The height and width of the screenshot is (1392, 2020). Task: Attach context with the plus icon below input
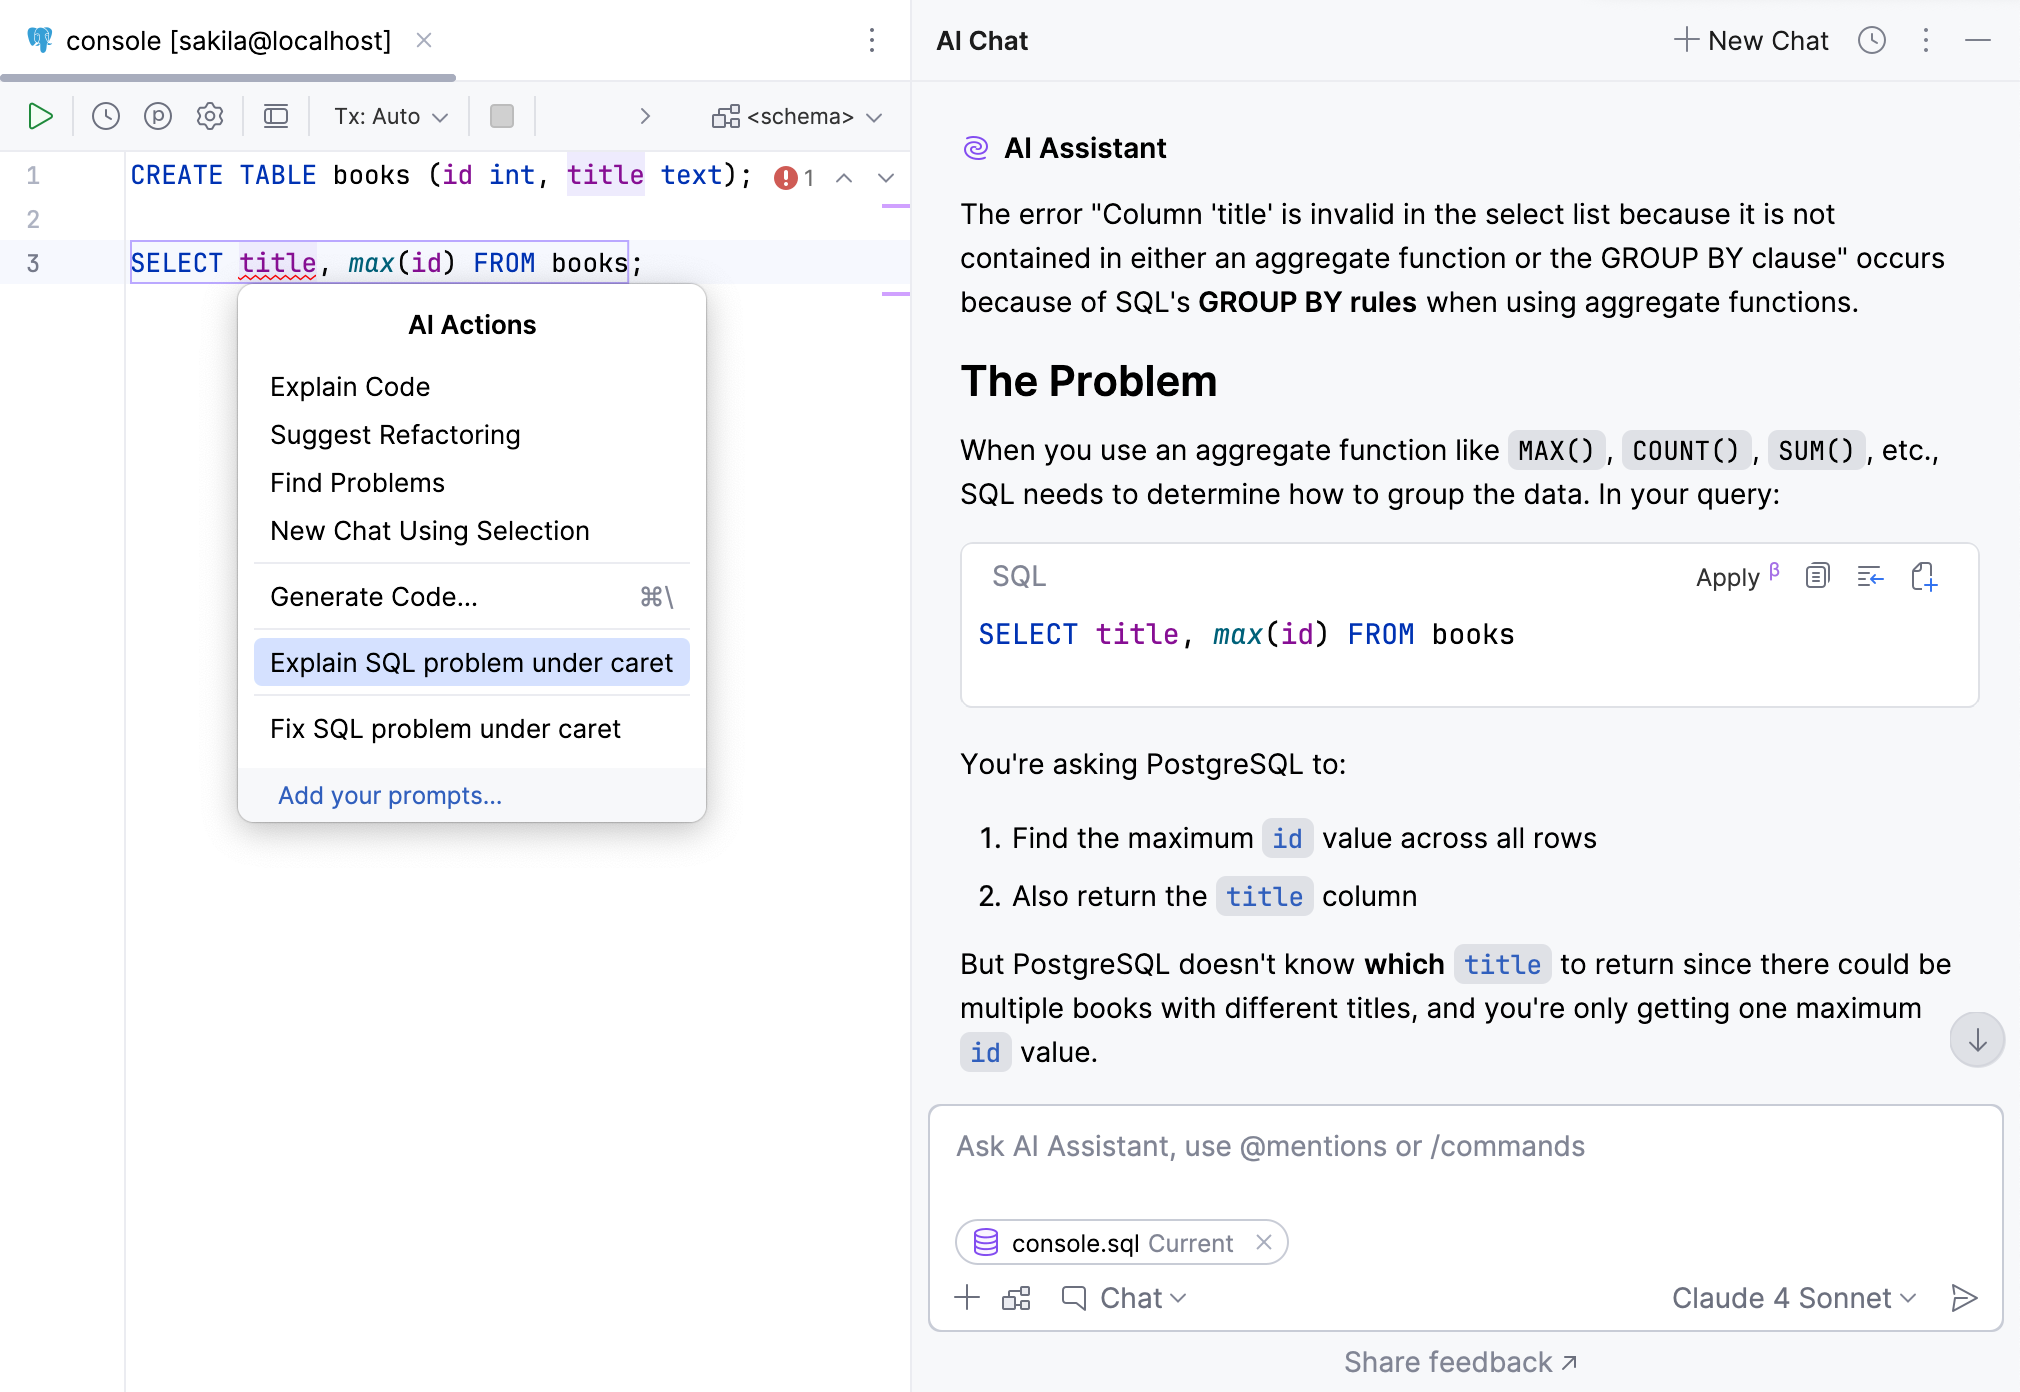tap(967, 1297)
